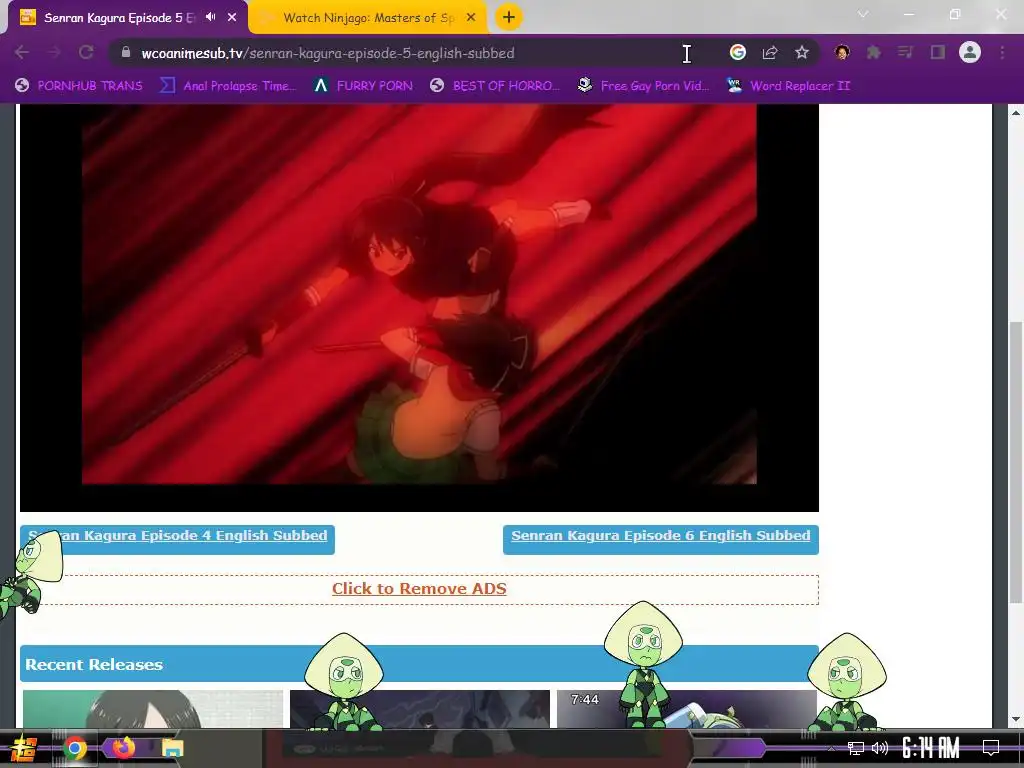This screenshot has height=768, width=1024.
Task: Click the Recent Releases heading
Action: [x=94, y=664]
